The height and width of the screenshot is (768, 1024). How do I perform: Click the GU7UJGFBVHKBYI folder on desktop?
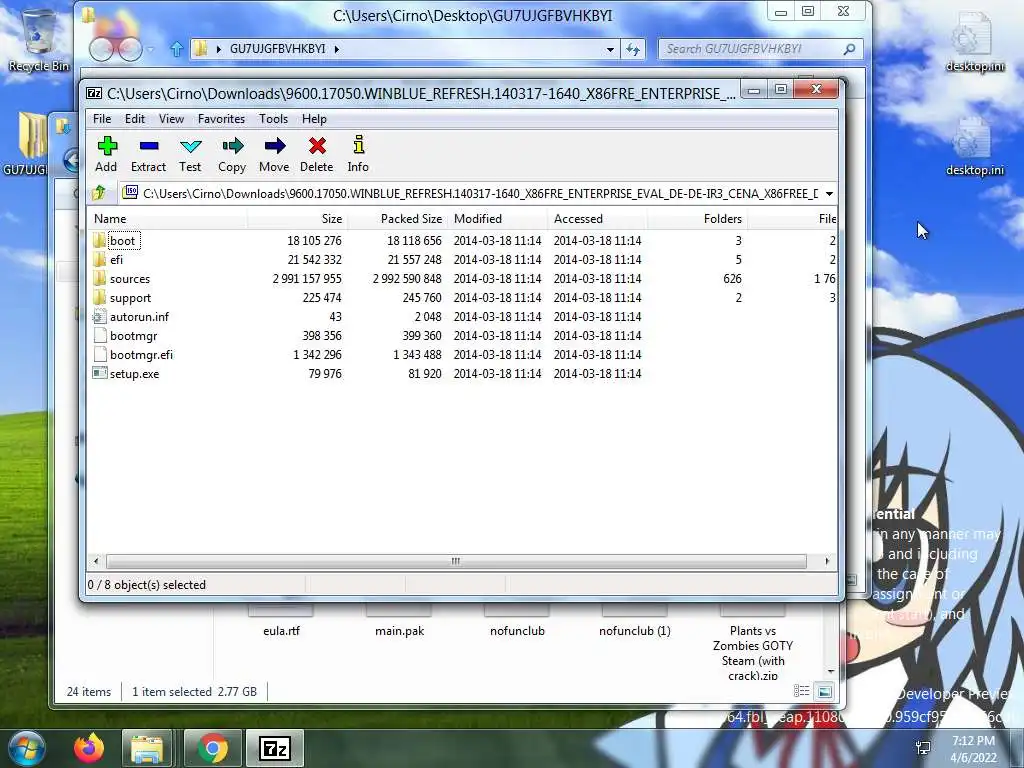25,145
